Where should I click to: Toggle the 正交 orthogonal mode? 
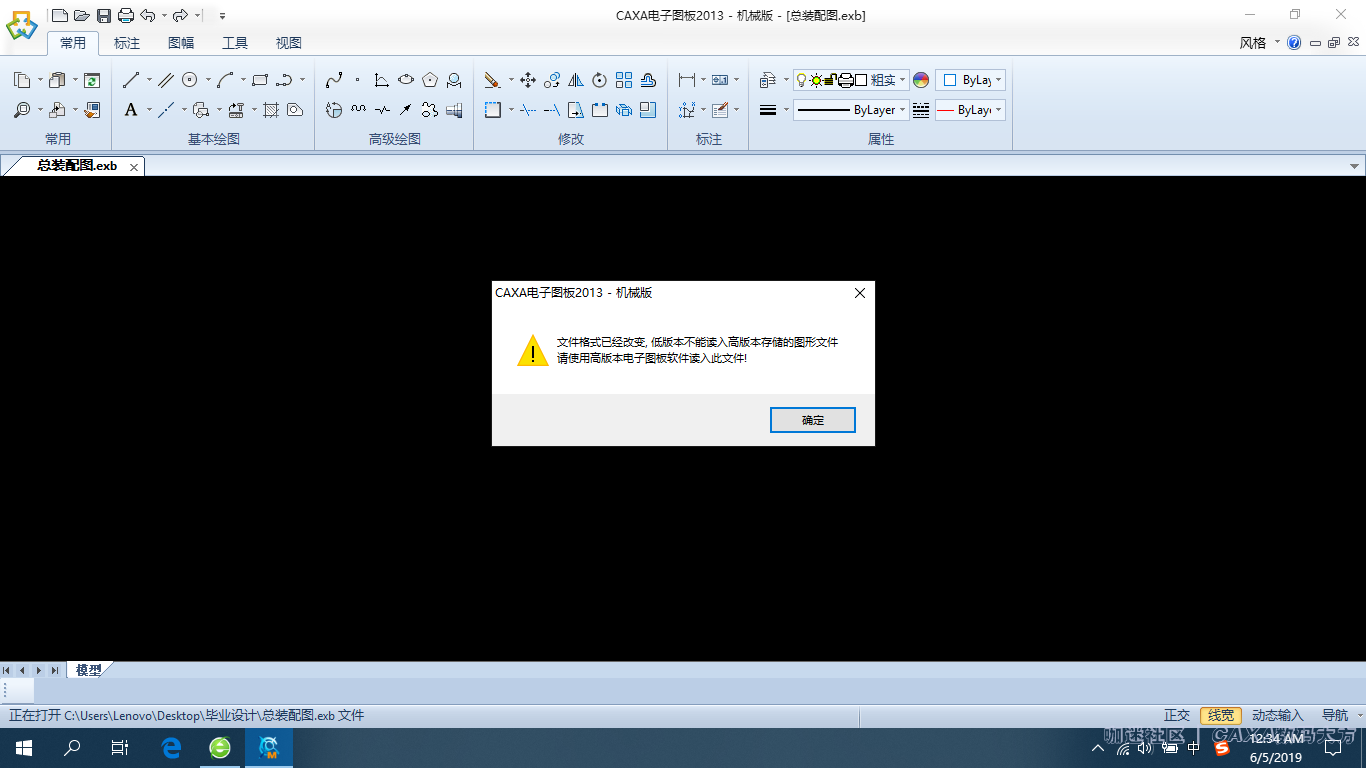click(1177, 716)
